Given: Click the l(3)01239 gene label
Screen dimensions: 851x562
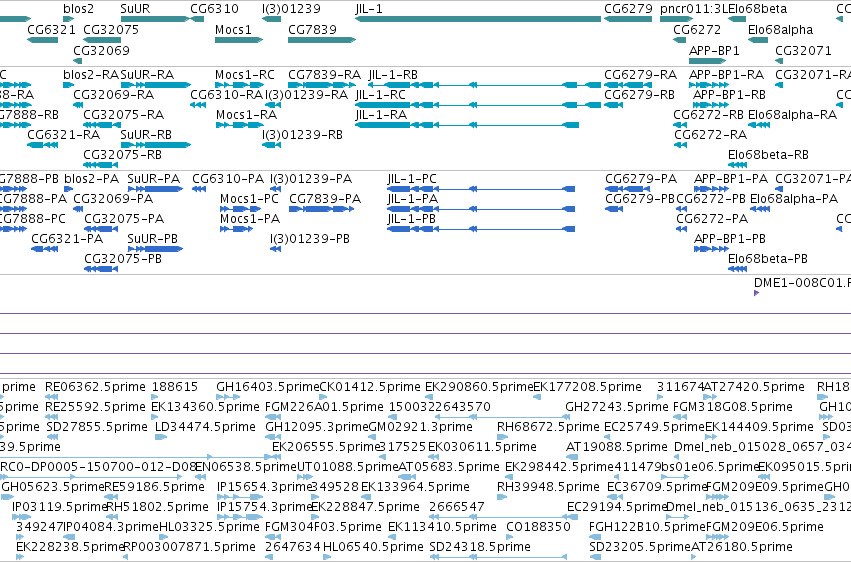Looking at the screenshot, I should pos(291,9).
